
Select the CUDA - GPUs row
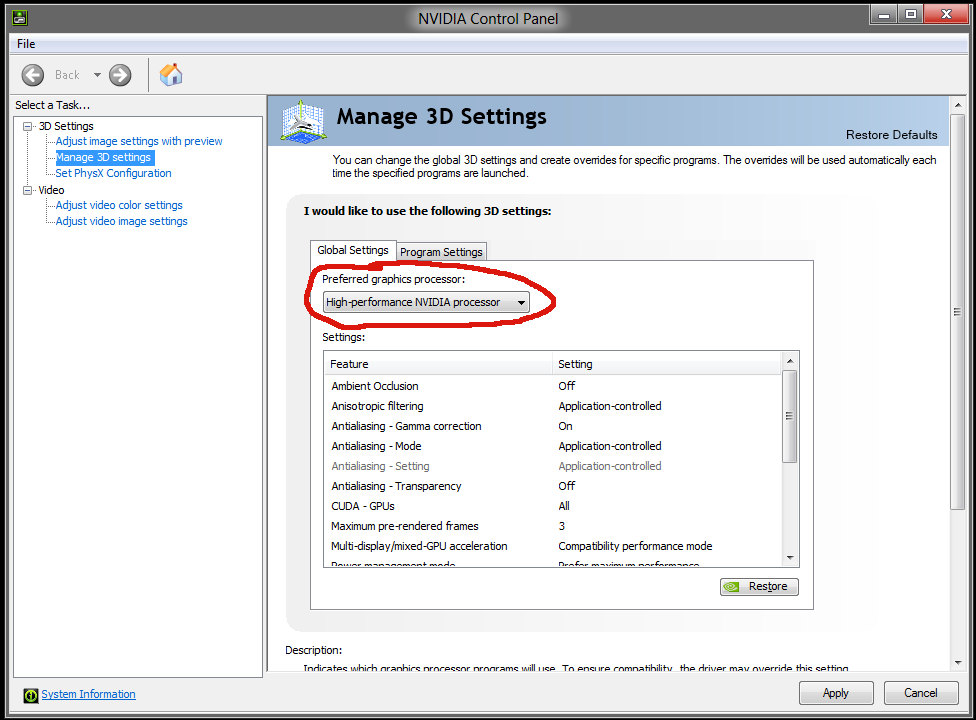(x=553, y=506)
